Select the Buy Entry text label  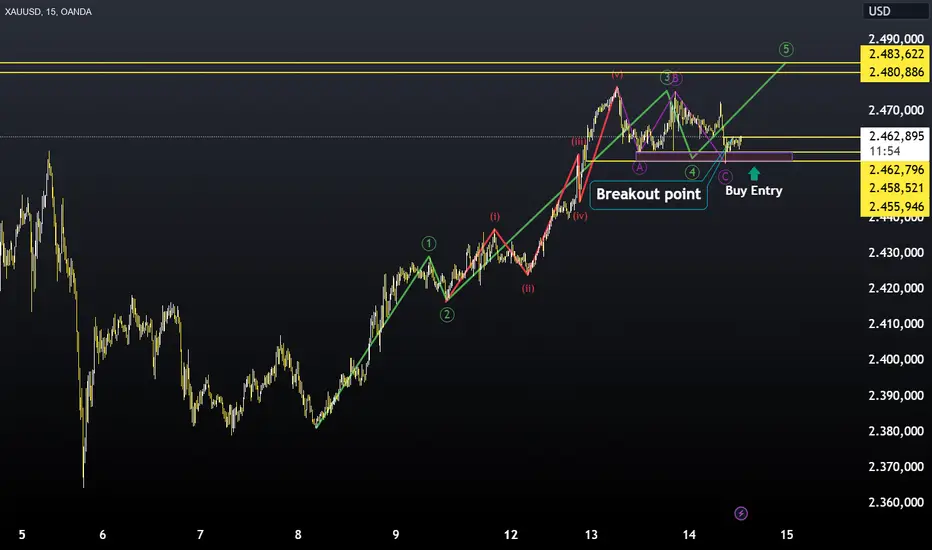tap(754, 191)
